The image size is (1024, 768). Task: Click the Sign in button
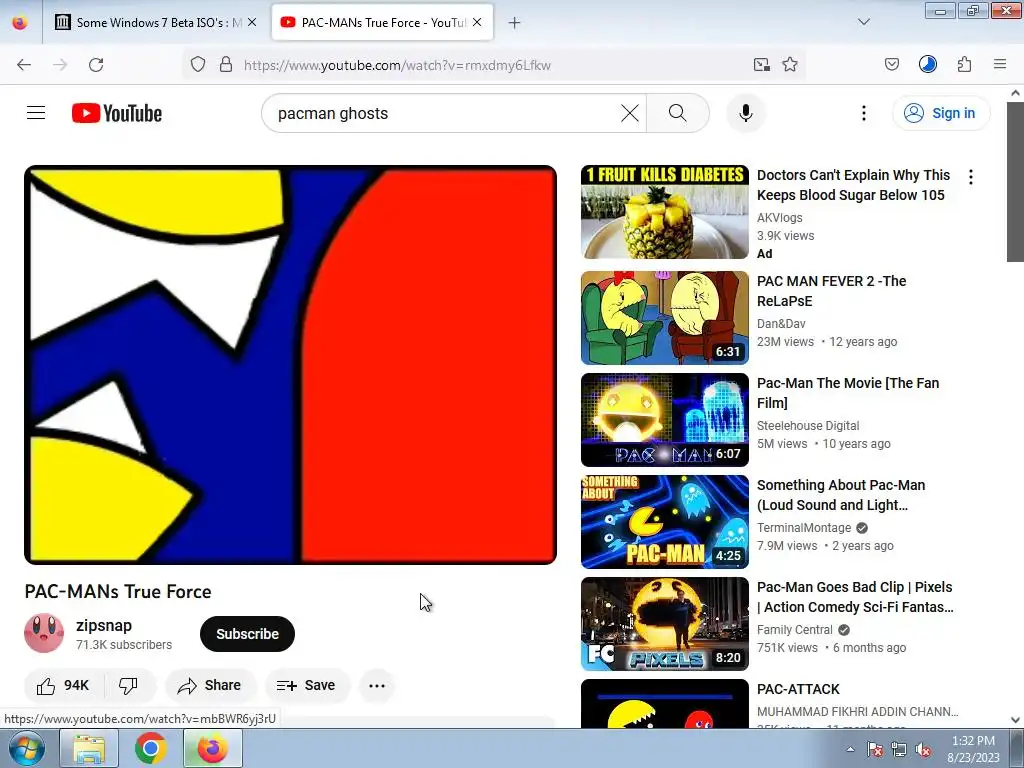pyautogui.click(x=941, y=113)
